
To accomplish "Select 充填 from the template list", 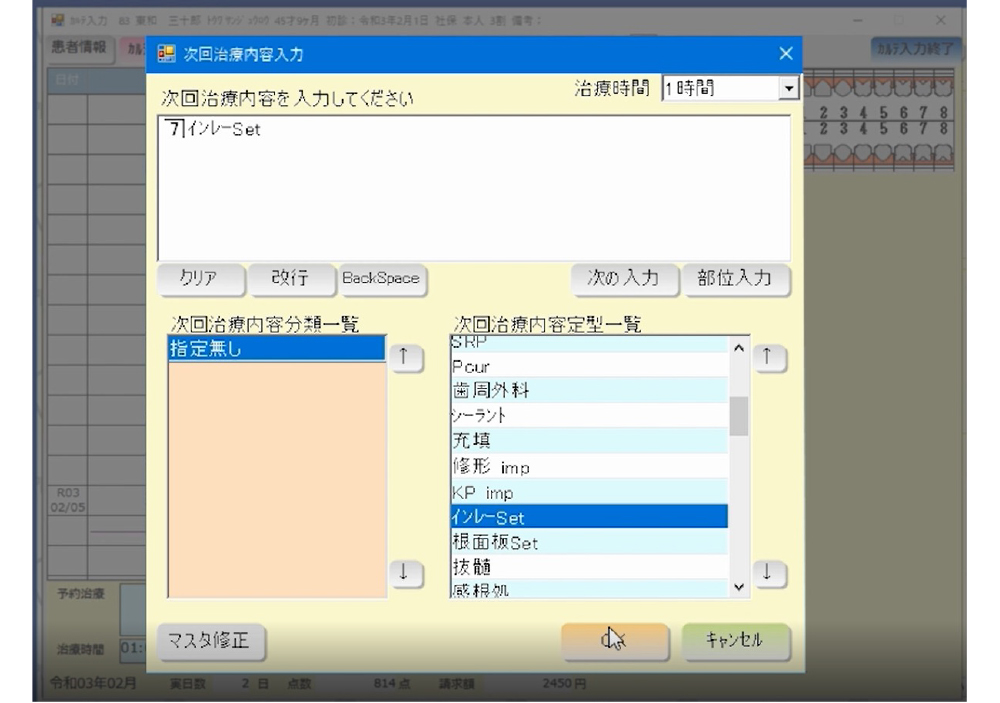I will tap(588, 440).
